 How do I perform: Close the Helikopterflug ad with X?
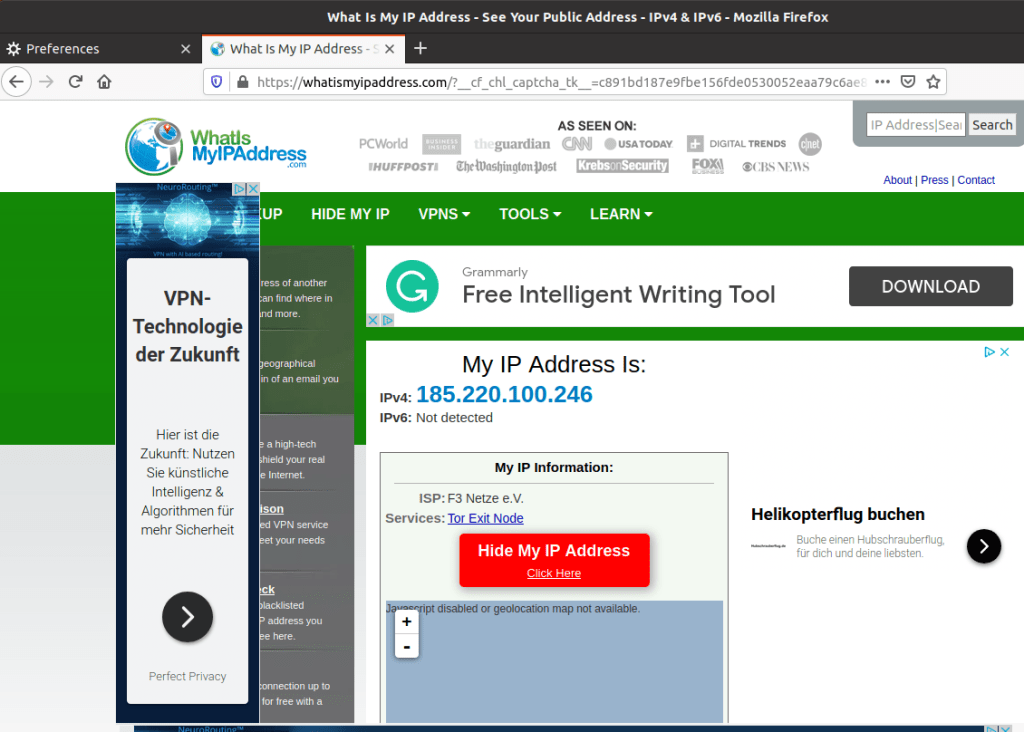click(1004, 352)
